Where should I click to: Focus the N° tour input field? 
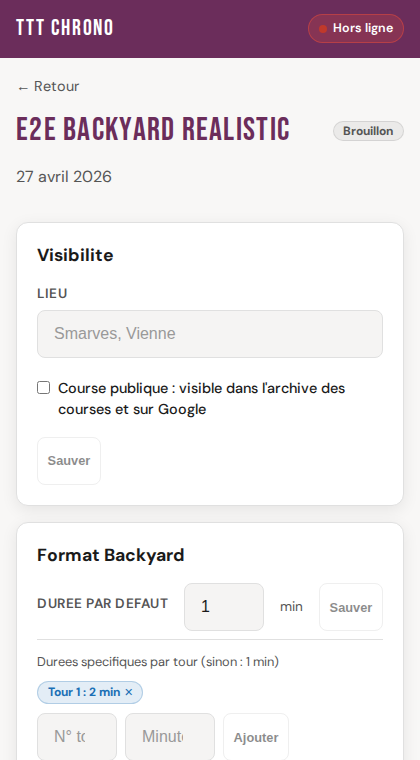(77, 737)
